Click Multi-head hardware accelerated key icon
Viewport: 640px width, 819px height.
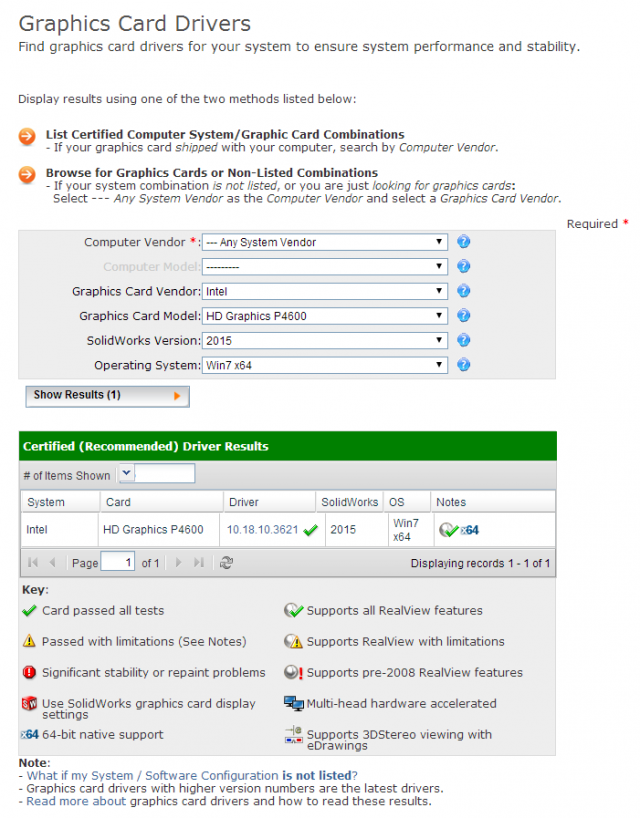(x=294, y=704)
